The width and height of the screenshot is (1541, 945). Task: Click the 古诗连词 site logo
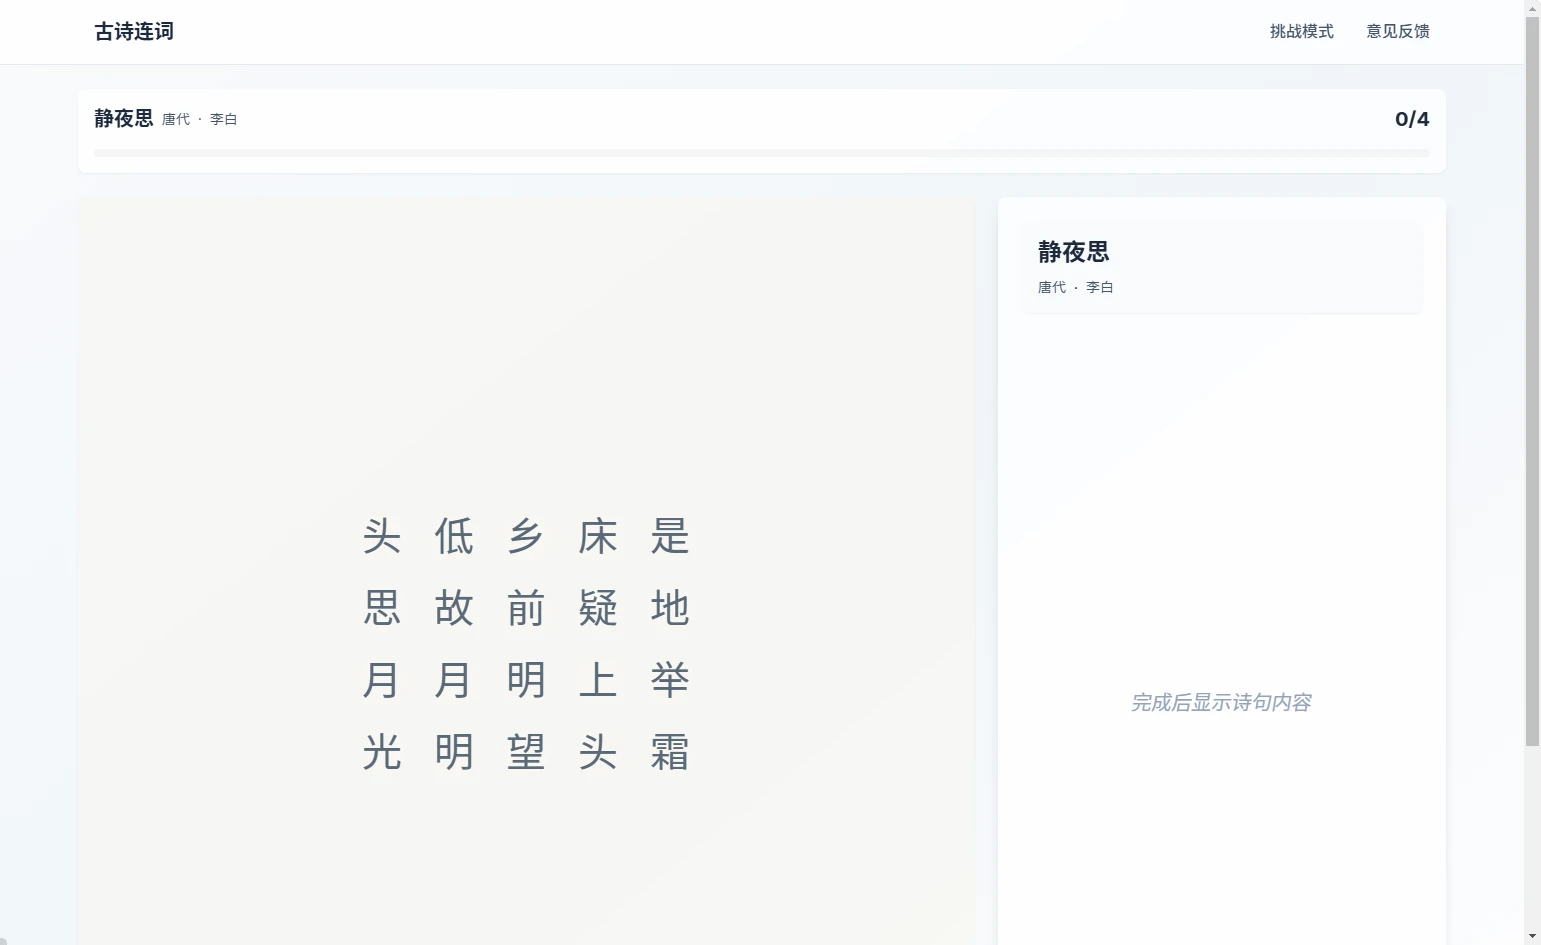click(x=134, y=32)
